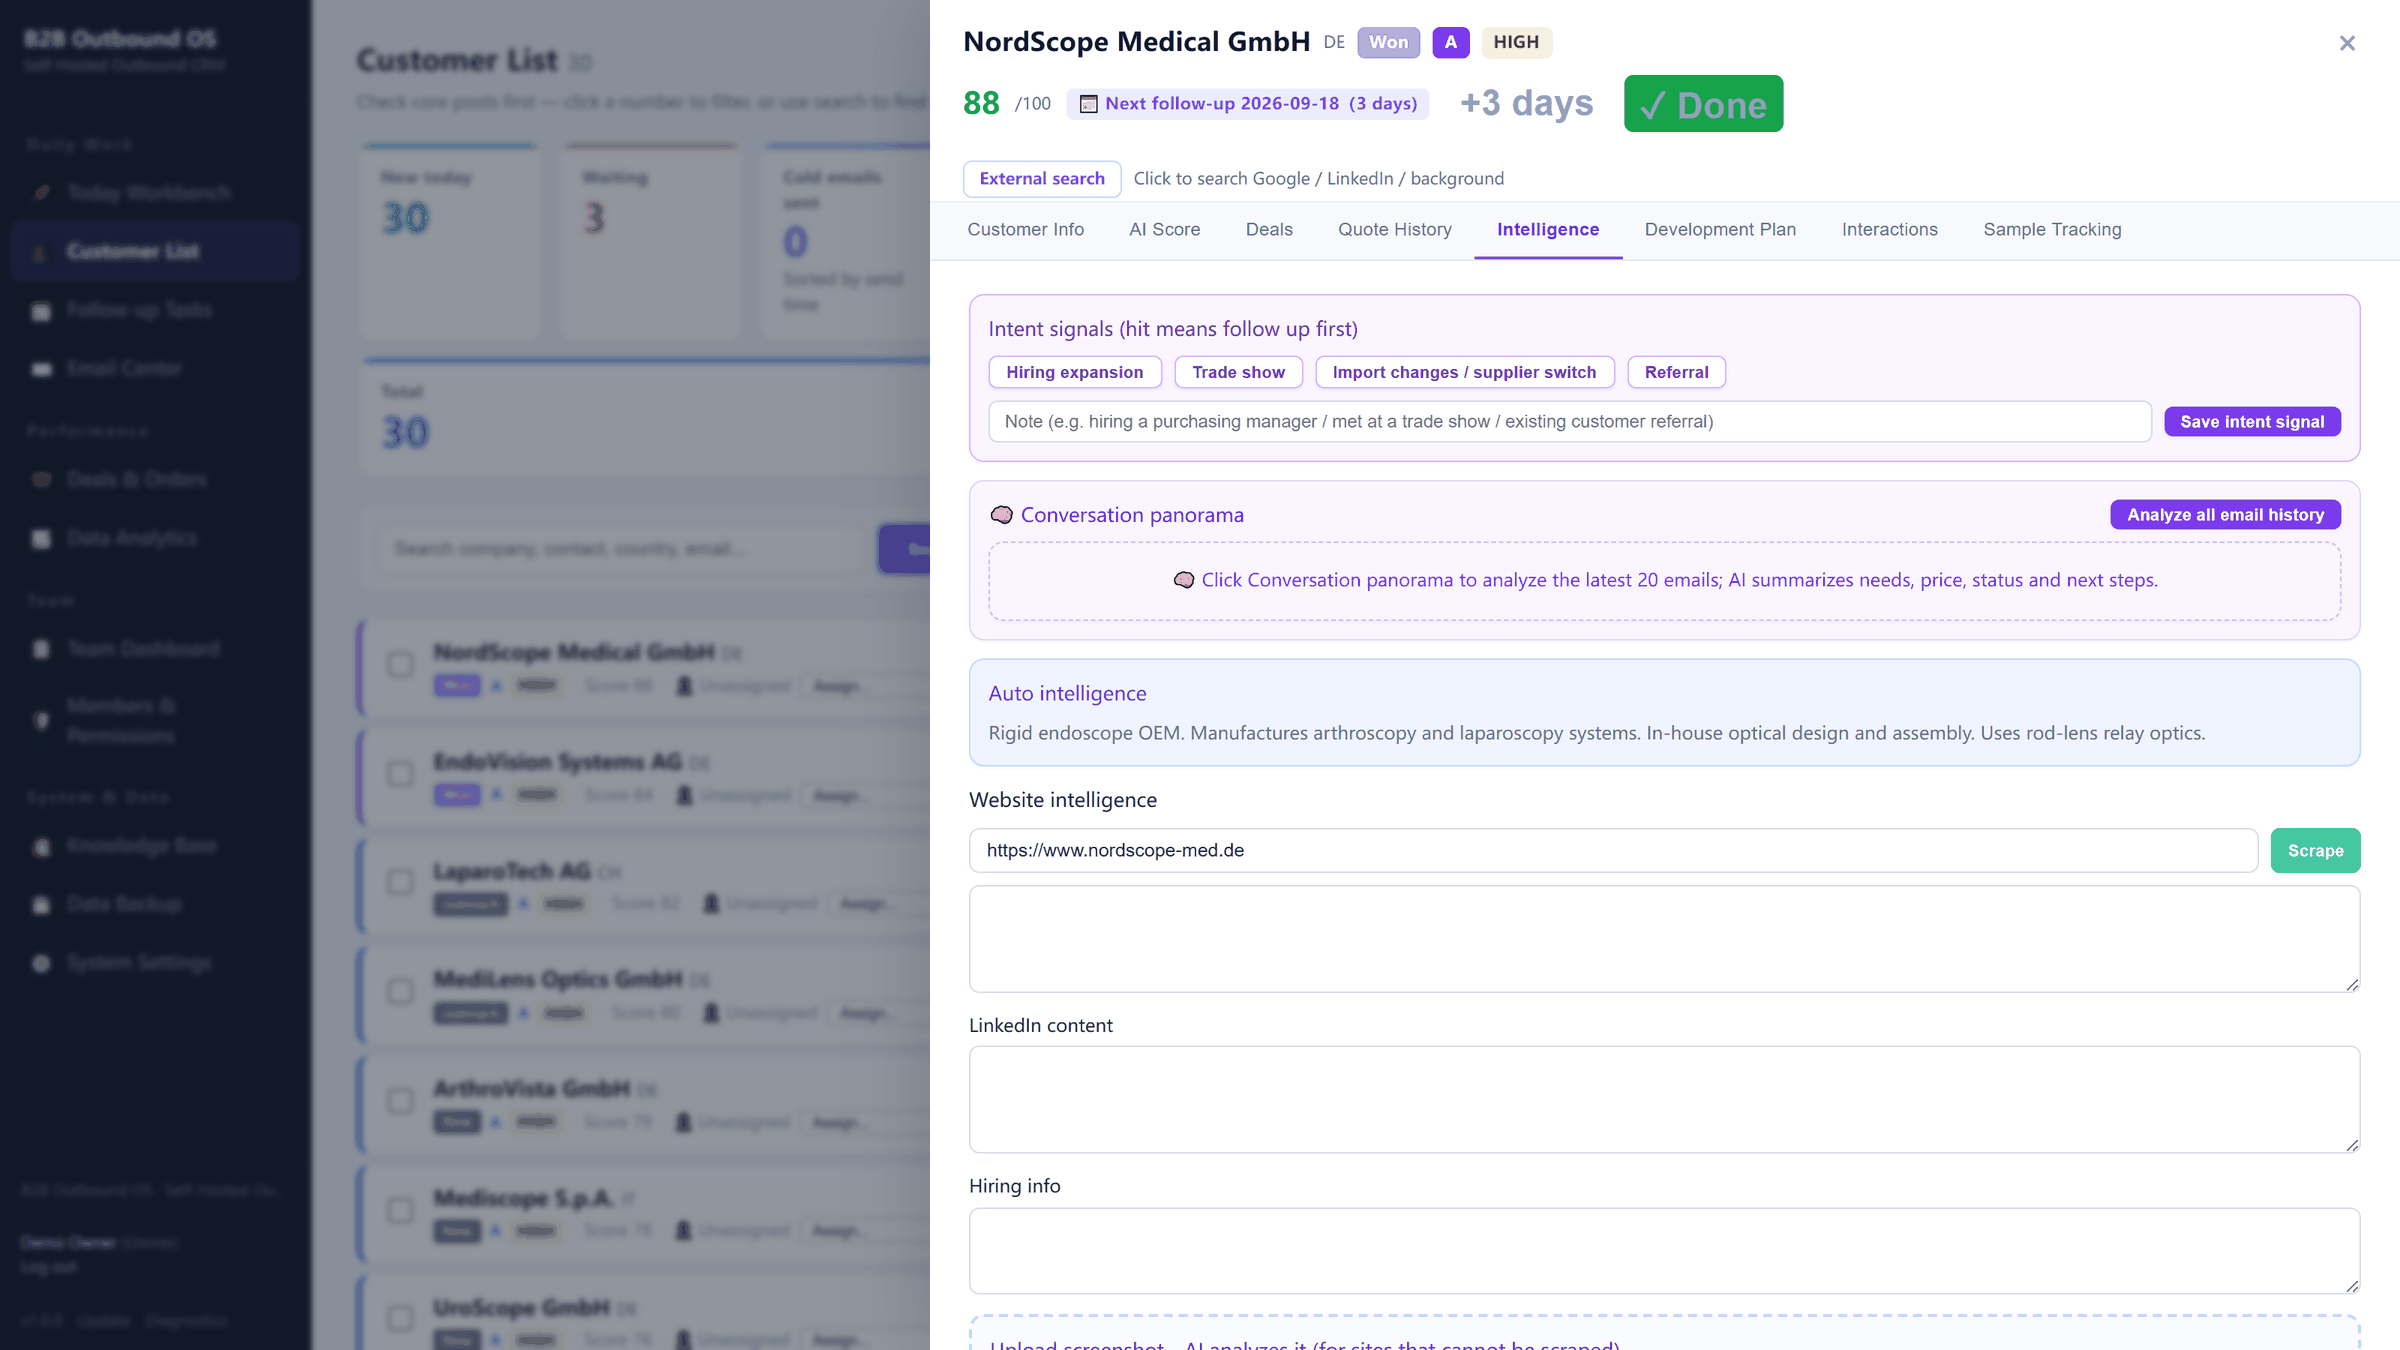This screenshot has width=2400, height=1350.
Task: Postpone follow-up by +3 days
Action: pyautogui.click(x=1526, y=103)
